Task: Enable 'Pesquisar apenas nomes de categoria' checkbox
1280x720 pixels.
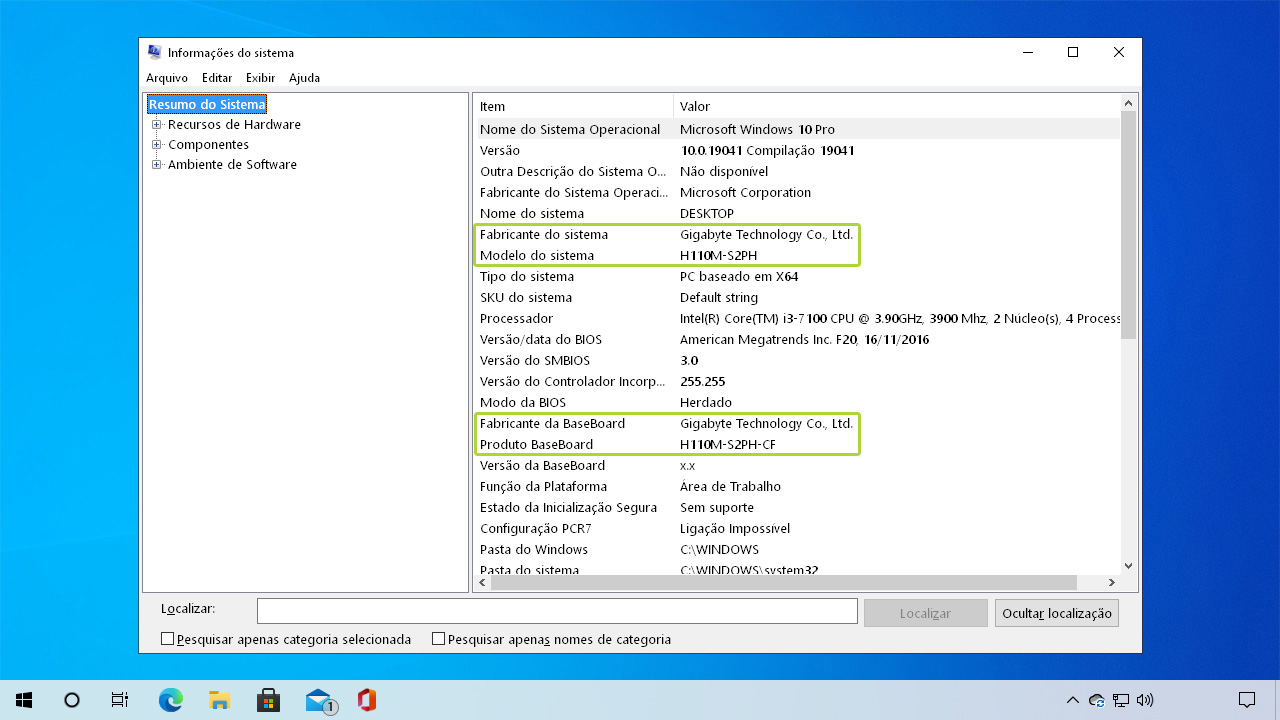Action: pos(438,639)
